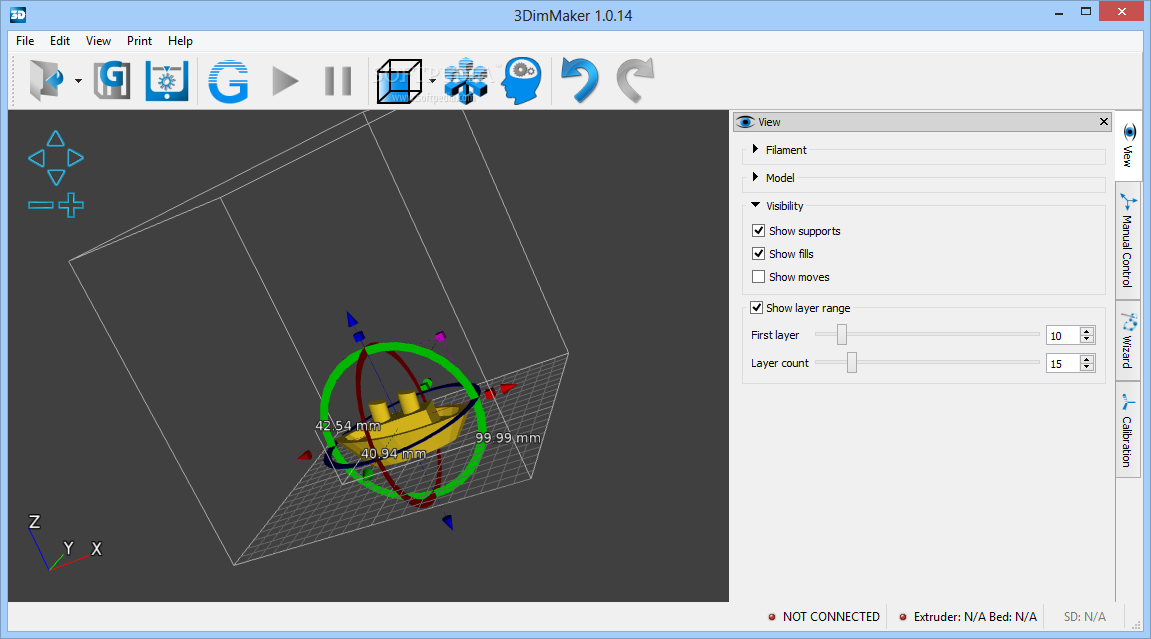Increase First layer with the up spinner
This screenshot has width=1151, height=639.
pyautogui.click(x=1087, y=331)
